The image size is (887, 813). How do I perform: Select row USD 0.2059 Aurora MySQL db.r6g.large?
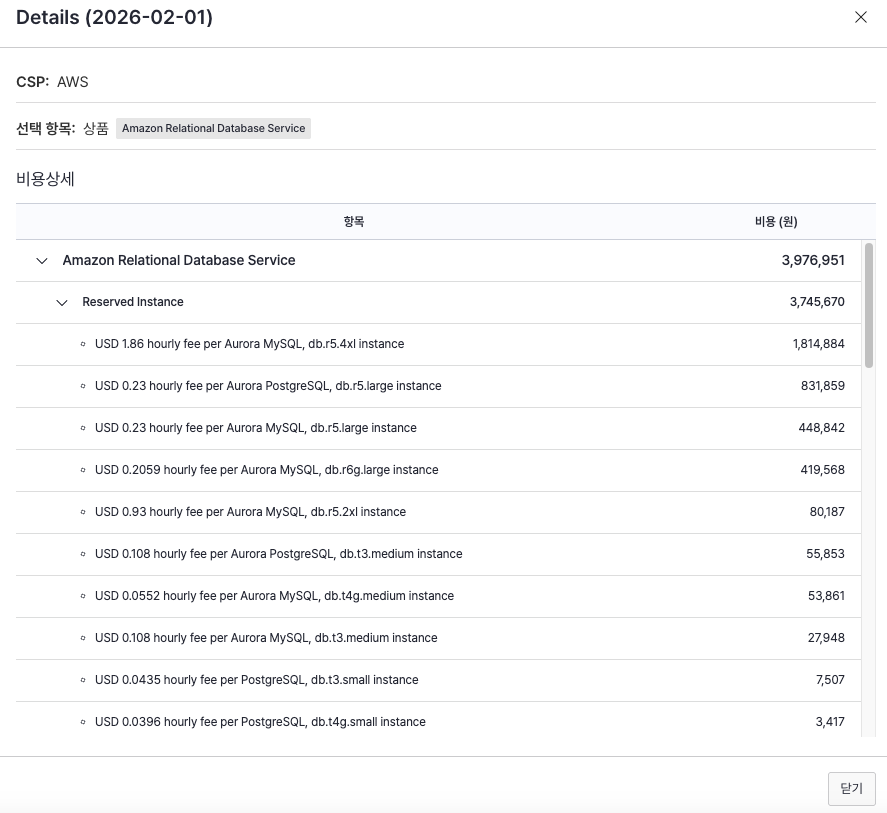pos(438,470)
